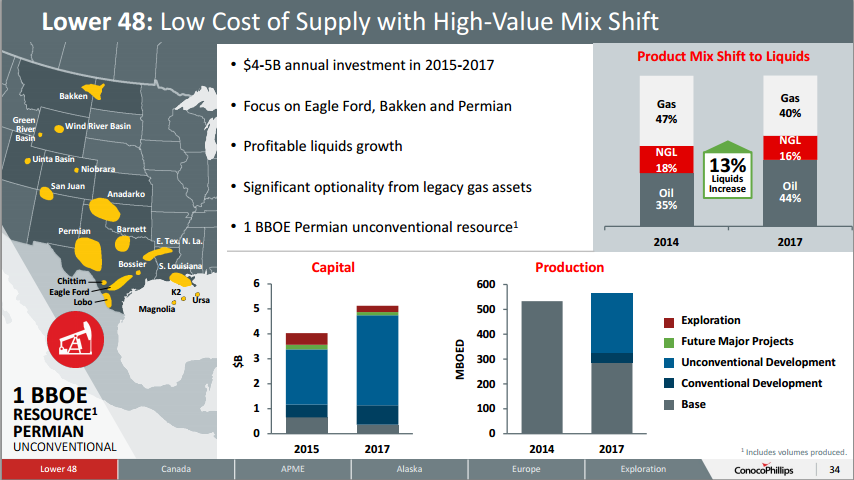Click the Bakken region on the map
854x480 pixels.
94,90
